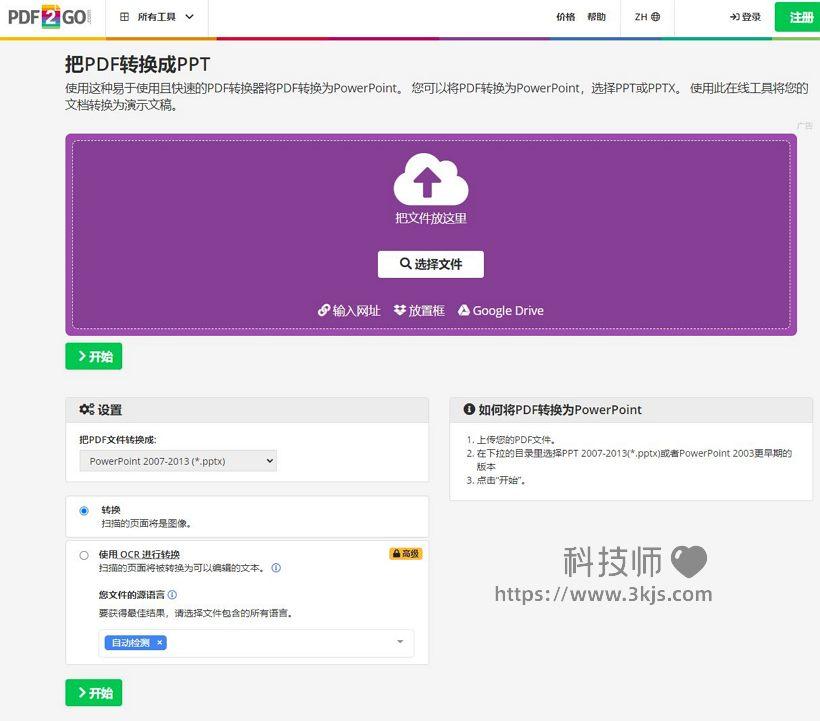Viewport: 820px width, 721px height.
Task: Select the 转换 radio button
Action: [84, 510]
